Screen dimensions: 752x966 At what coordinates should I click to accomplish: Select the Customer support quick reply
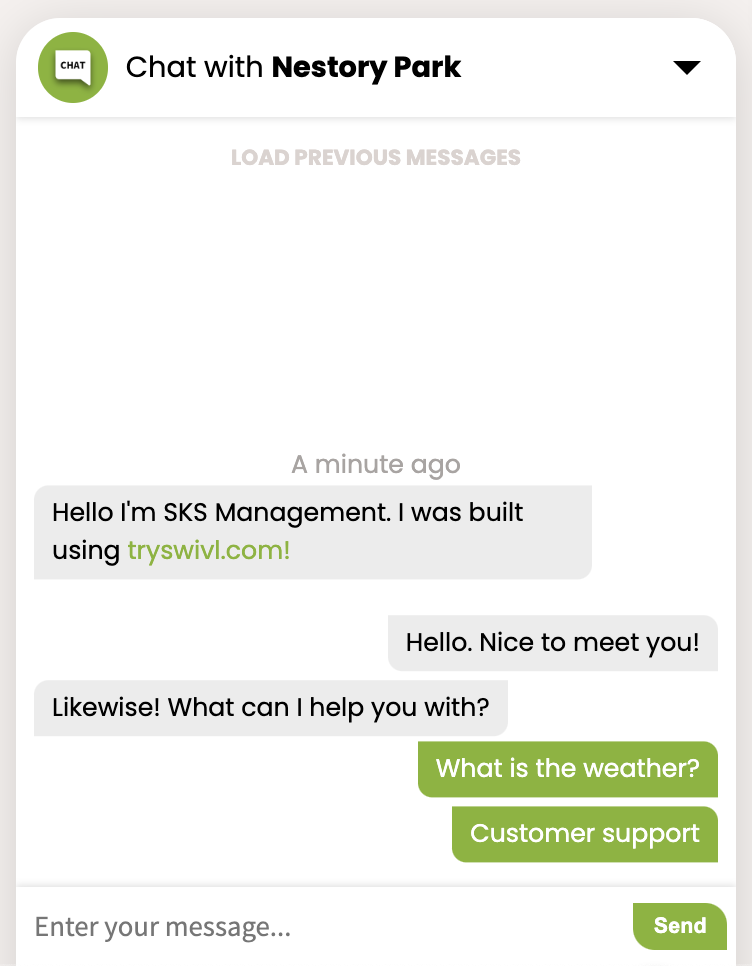coord(585,834)
